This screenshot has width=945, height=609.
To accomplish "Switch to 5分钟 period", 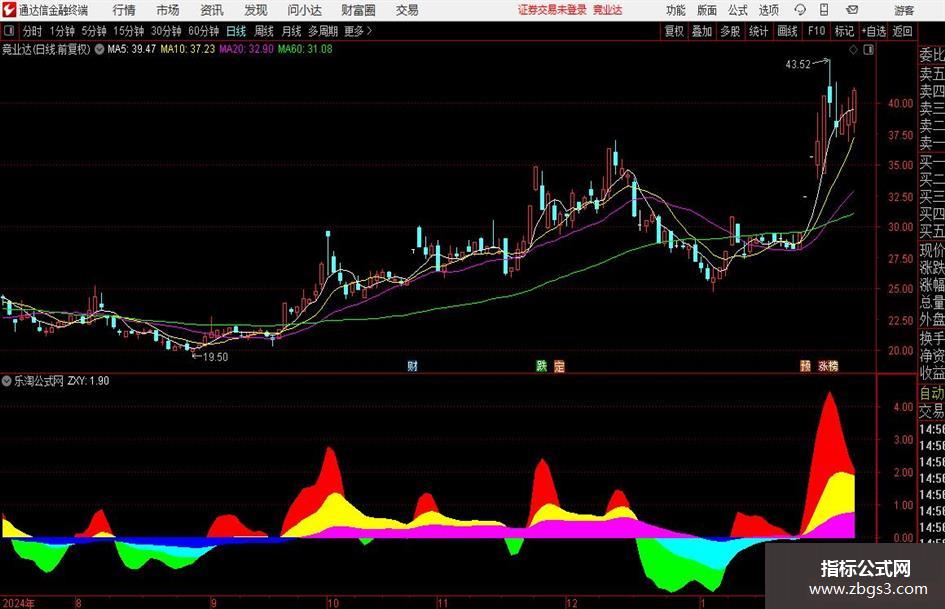I will [94, 31].
